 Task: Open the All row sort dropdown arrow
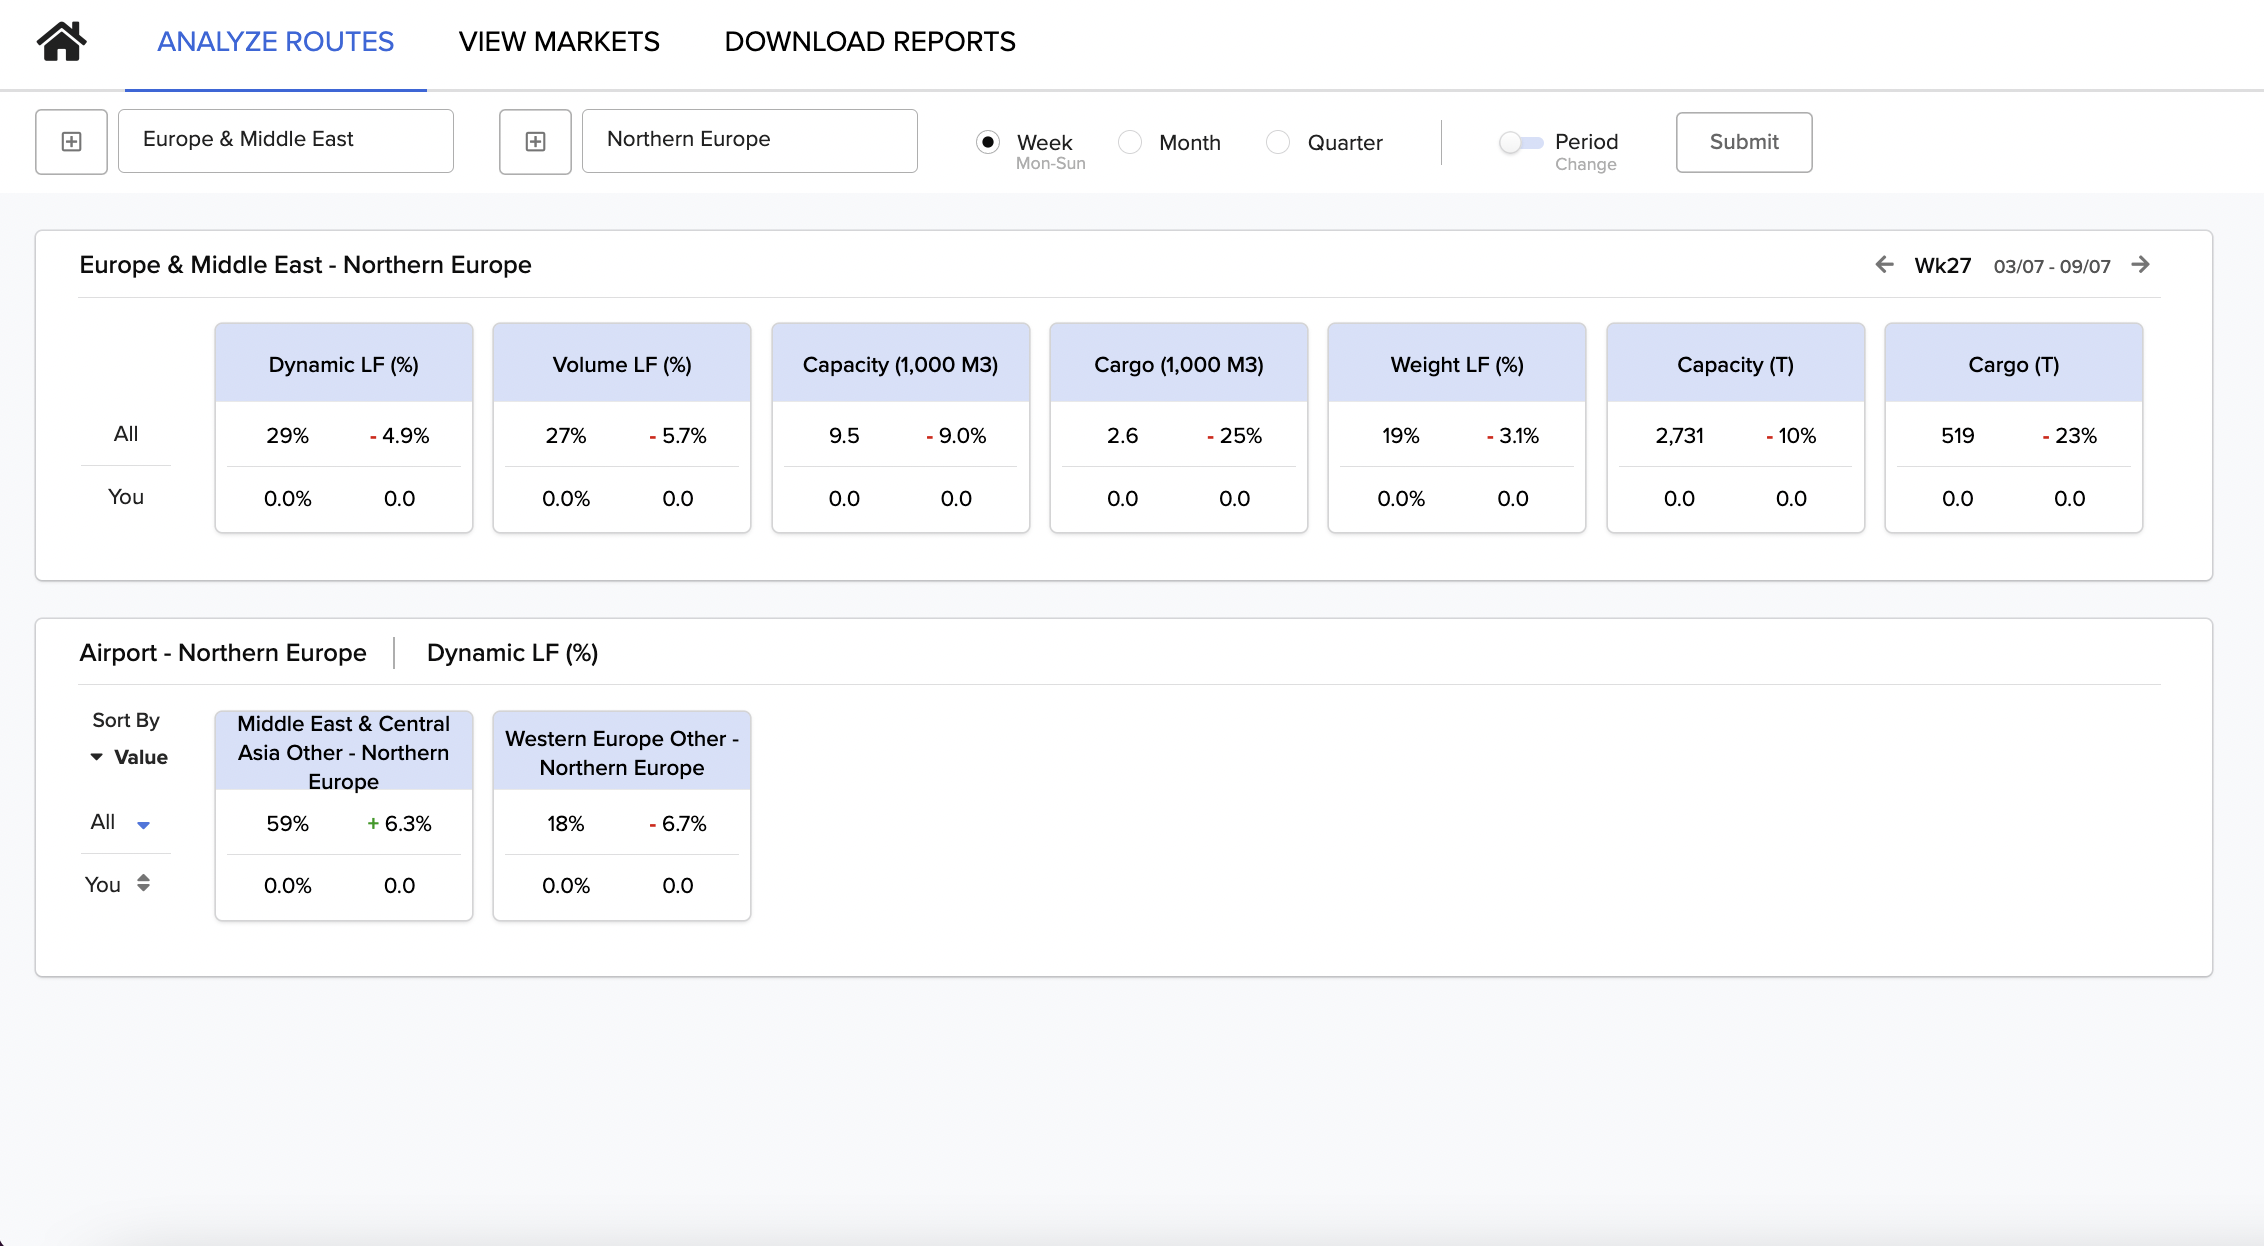143,825
